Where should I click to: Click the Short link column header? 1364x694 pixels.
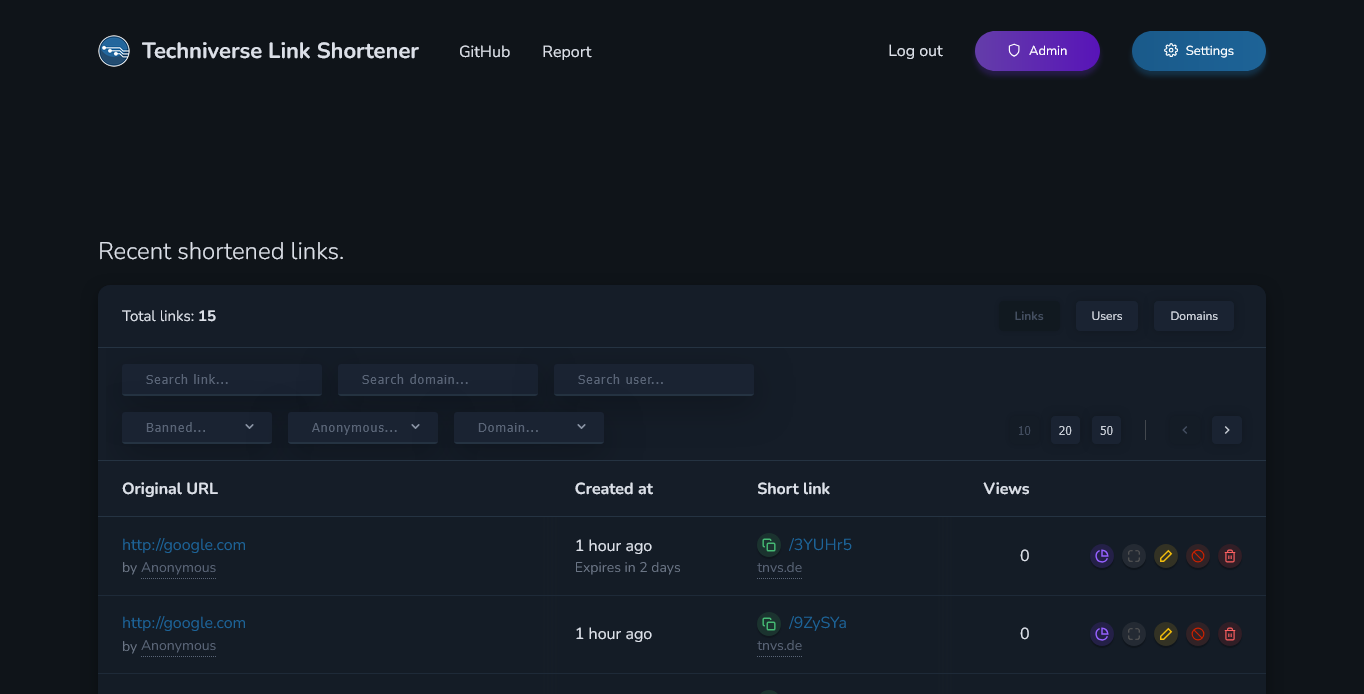coord(794,489)
